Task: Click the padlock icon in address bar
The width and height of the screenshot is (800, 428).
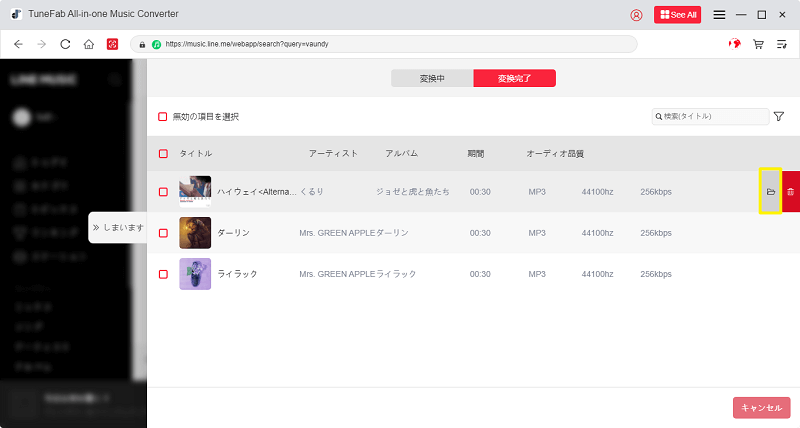Action: coord(142,44)
